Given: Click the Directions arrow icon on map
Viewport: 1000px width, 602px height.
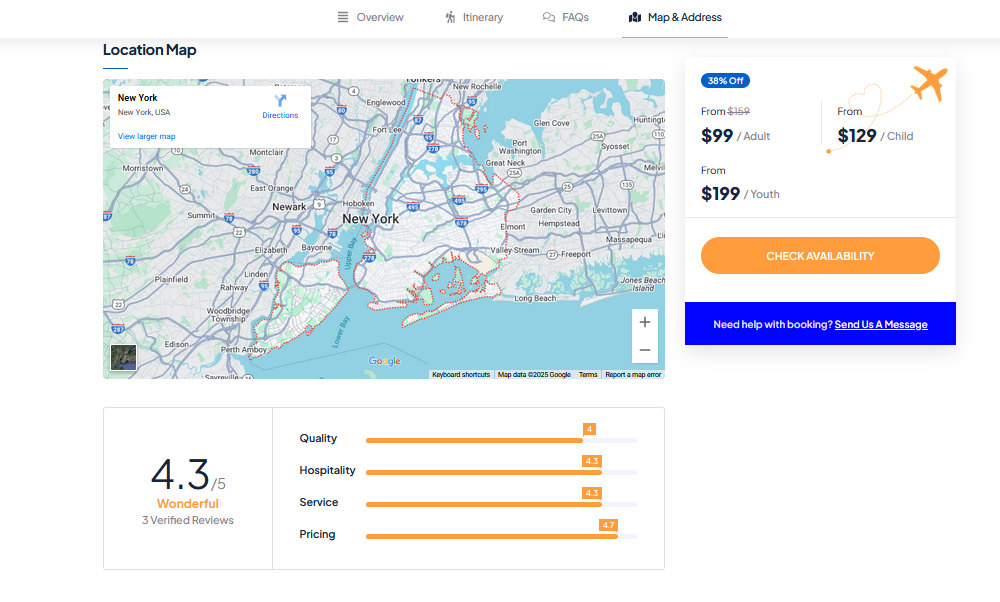Looking at the screenshot, I should pyautogui.click(x=280, y=101).
